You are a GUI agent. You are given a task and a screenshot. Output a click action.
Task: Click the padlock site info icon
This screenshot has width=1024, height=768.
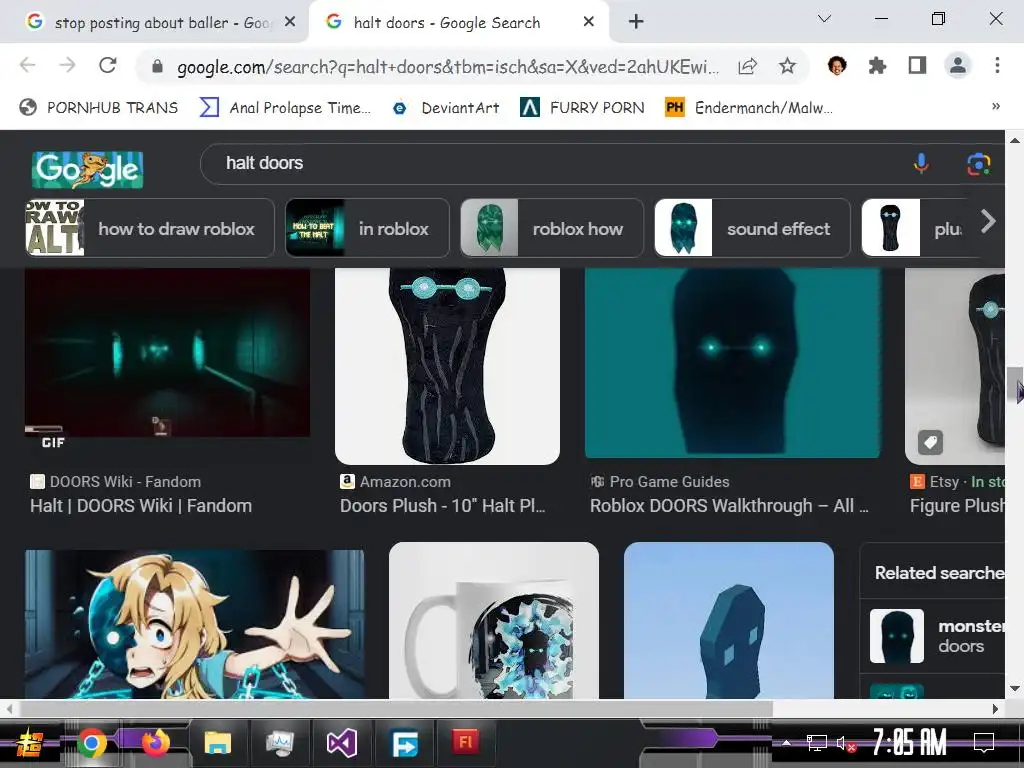point(157,67)
